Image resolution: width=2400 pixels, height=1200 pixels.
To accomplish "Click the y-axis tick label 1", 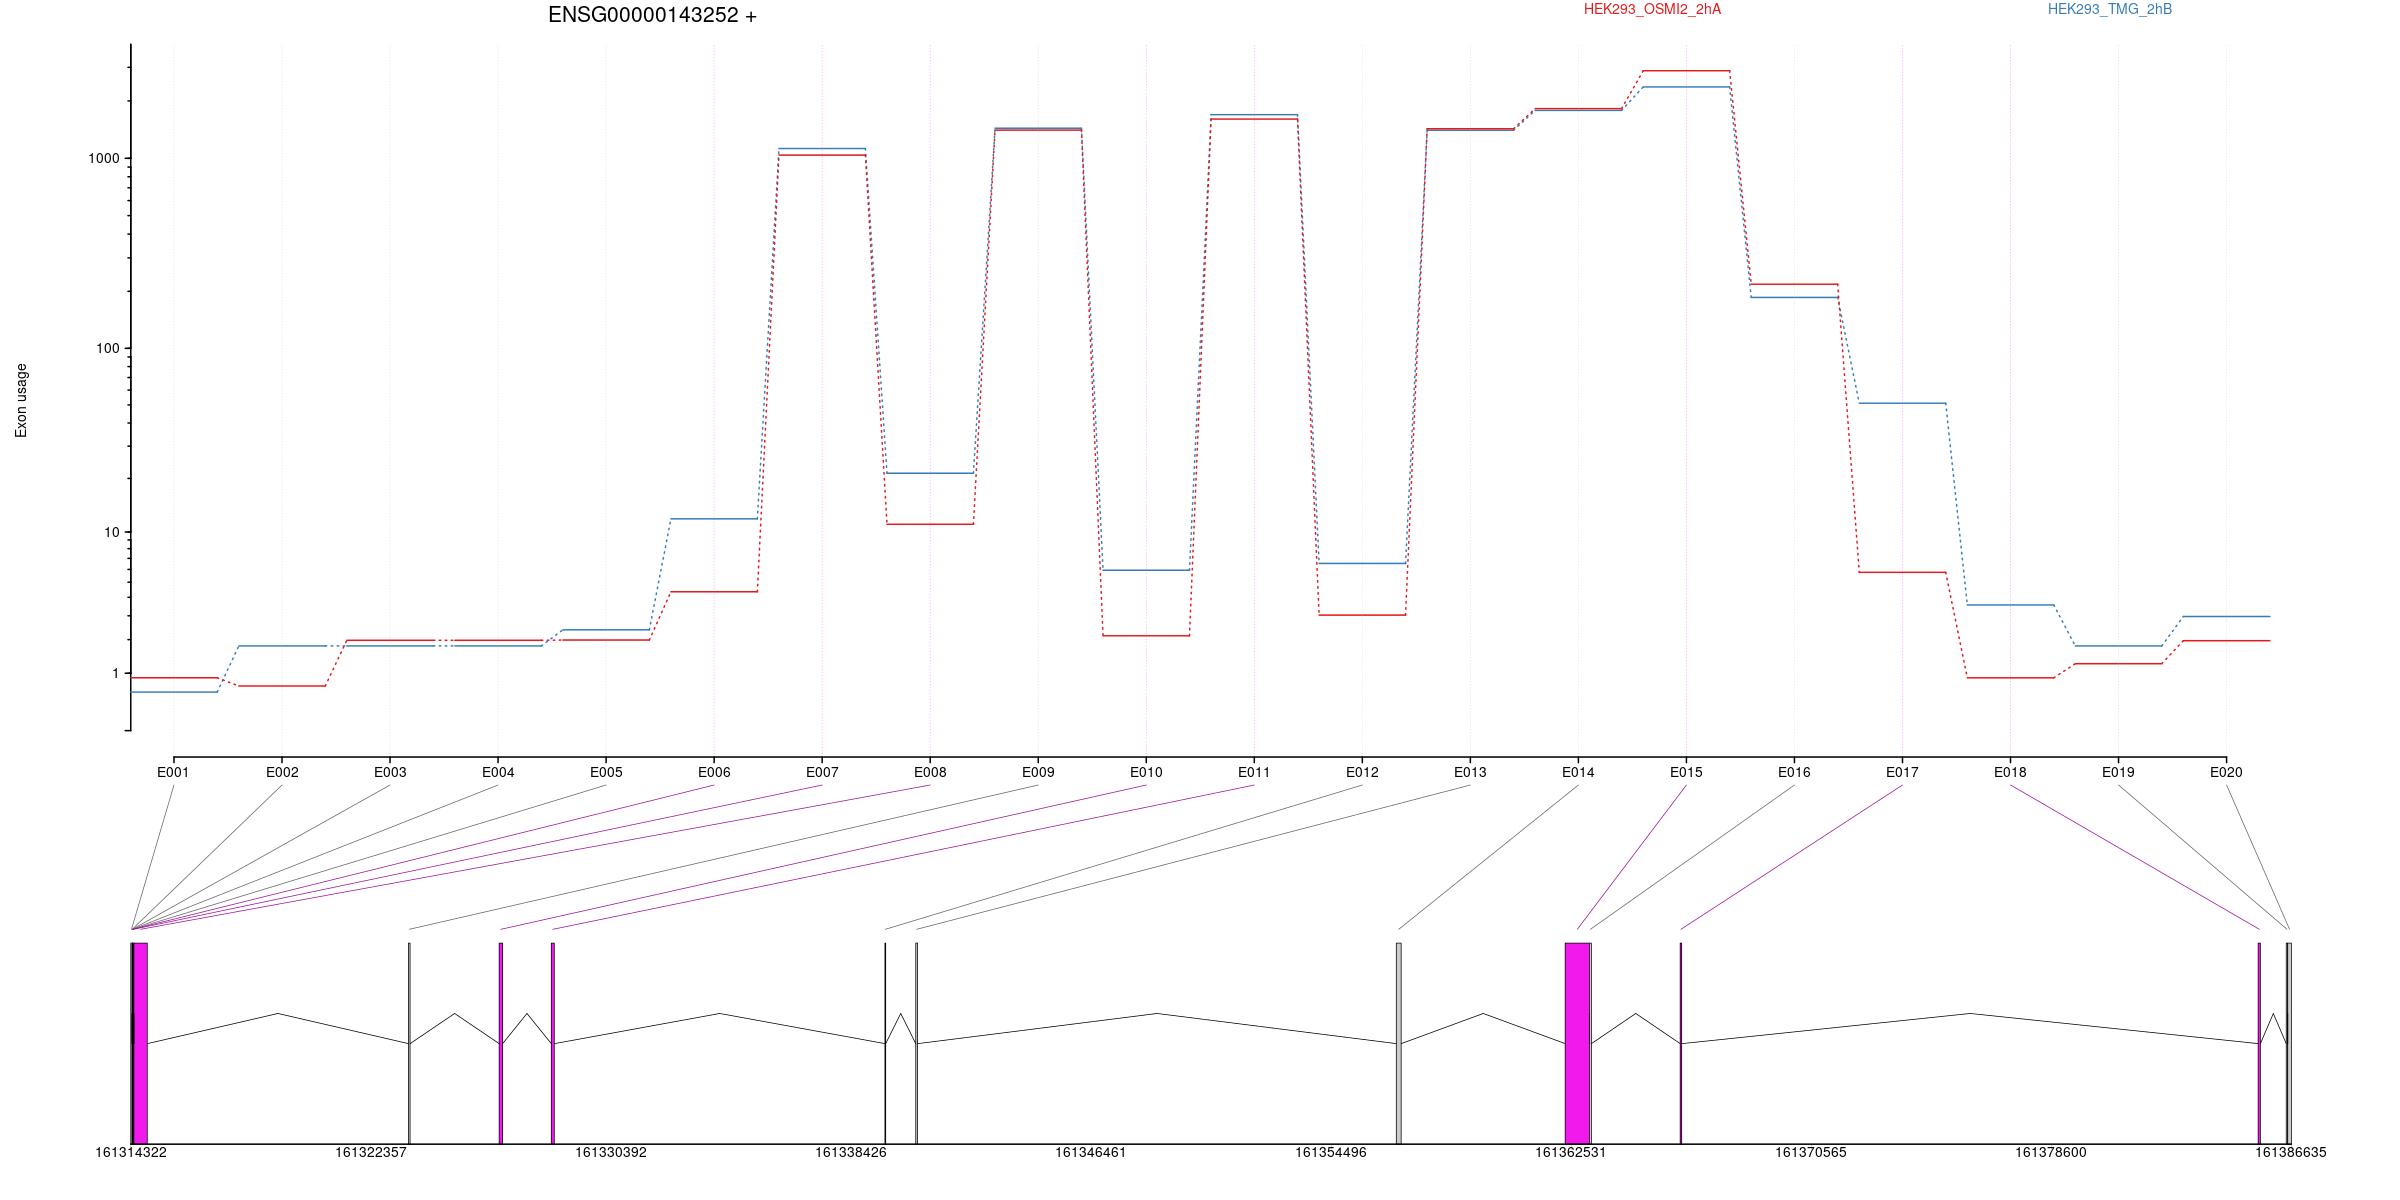I will 115,673.
